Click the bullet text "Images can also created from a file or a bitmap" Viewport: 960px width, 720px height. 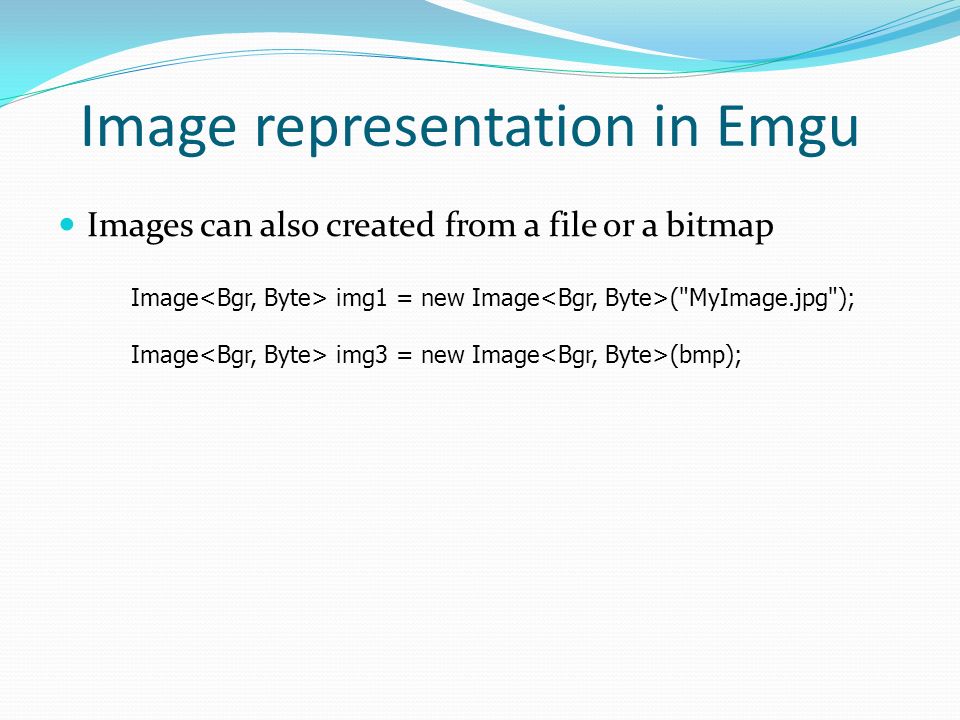[430, 225]
